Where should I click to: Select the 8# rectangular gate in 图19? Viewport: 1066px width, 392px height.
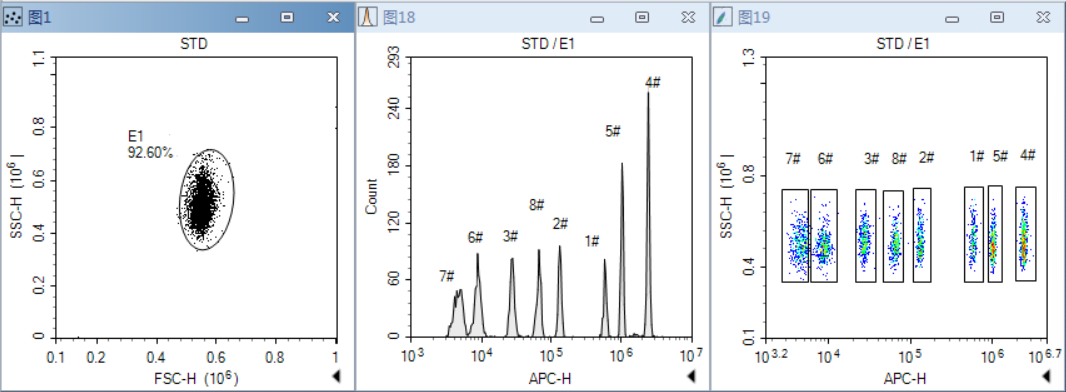pos(893,236)
